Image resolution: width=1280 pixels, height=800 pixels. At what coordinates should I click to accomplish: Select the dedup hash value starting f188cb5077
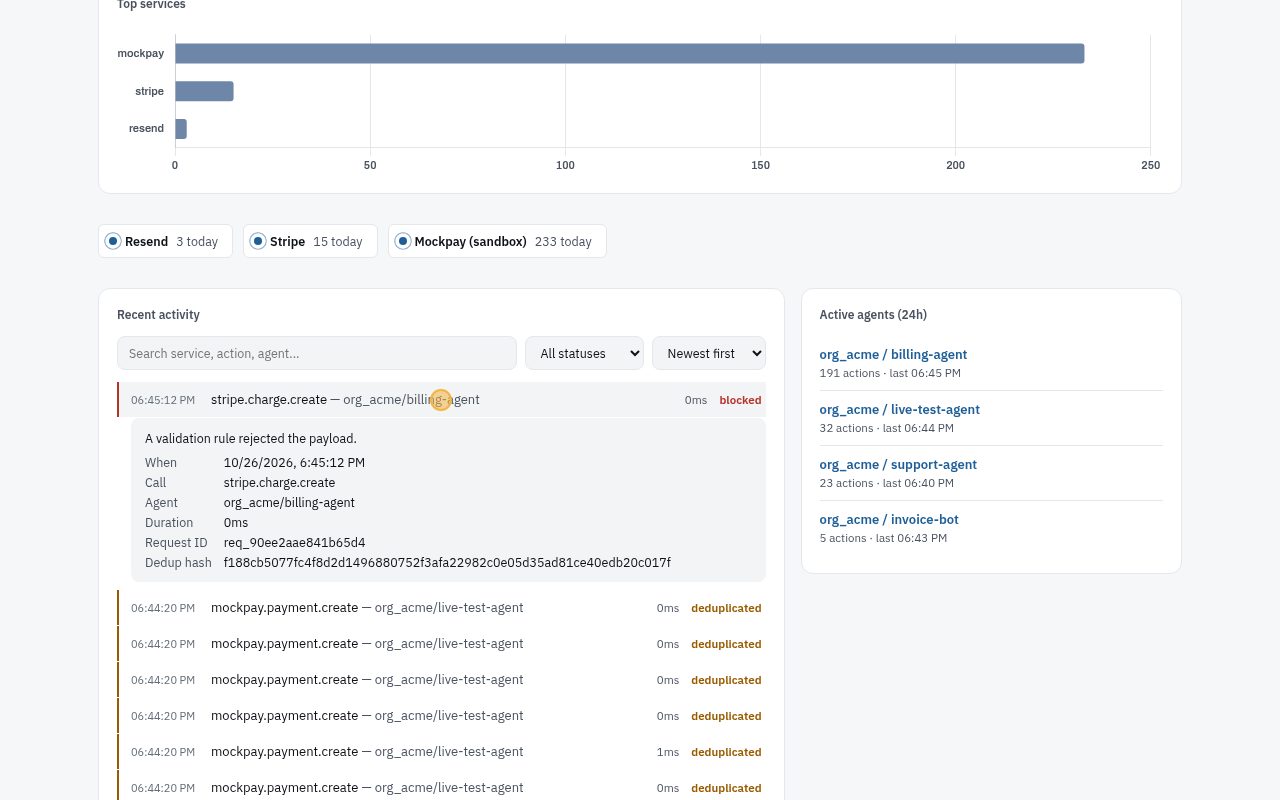pyautogui.click(x=447, y=562)
